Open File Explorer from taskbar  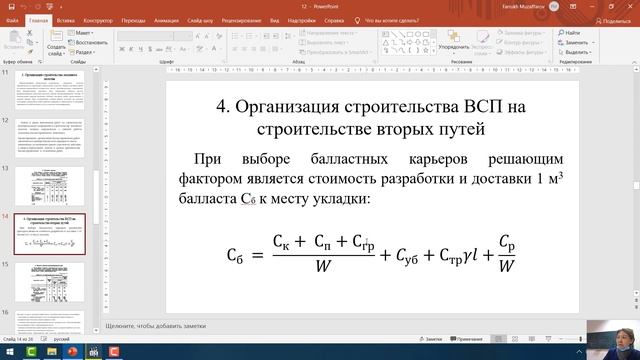tap(52, 352)
